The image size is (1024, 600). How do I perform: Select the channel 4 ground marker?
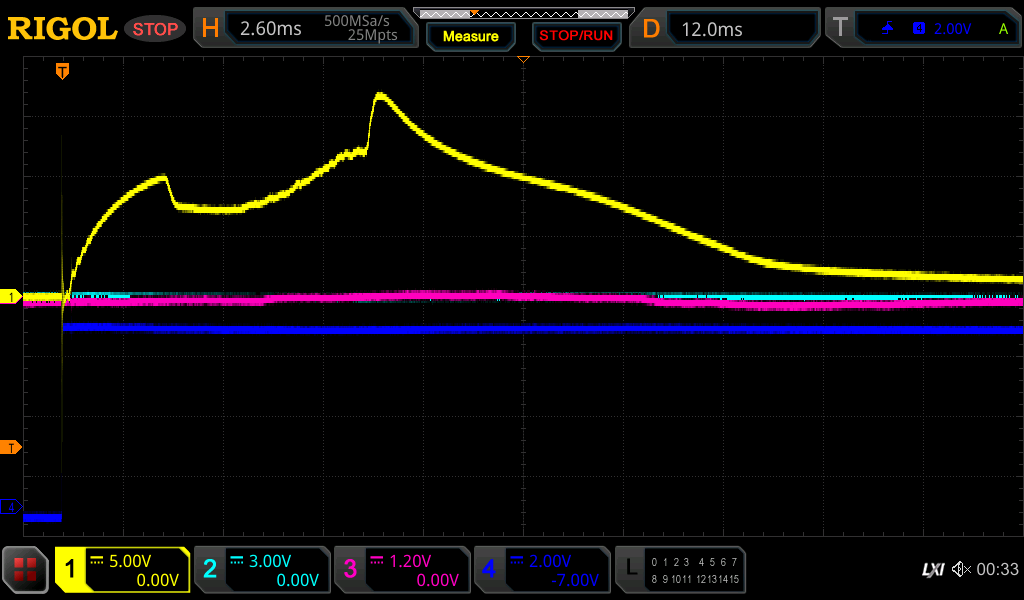point(12,507)
